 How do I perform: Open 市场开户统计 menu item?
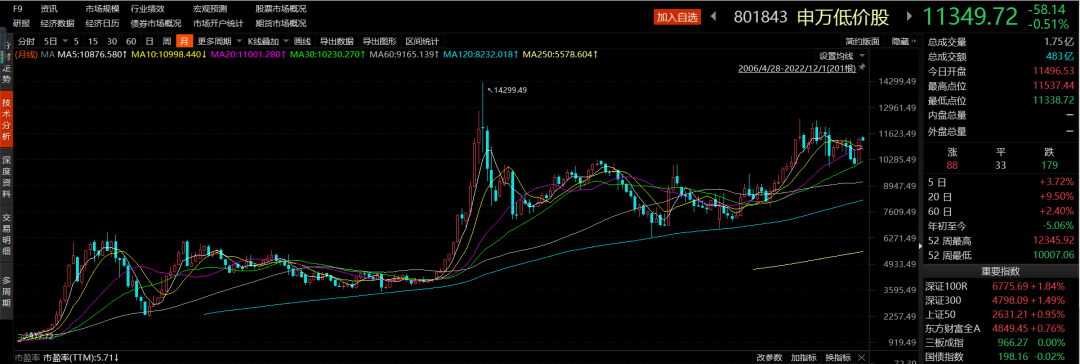pos(218,23)
